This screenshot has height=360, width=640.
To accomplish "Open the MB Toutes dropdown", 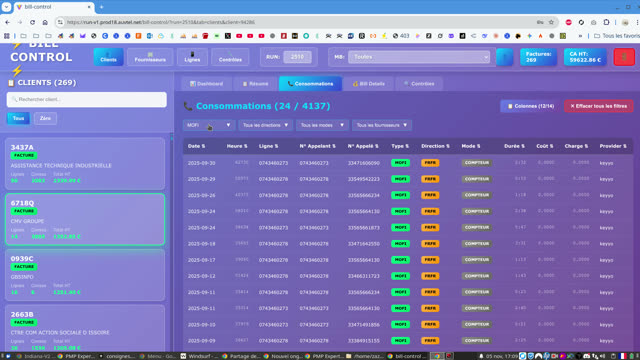I will coord(419,57).
